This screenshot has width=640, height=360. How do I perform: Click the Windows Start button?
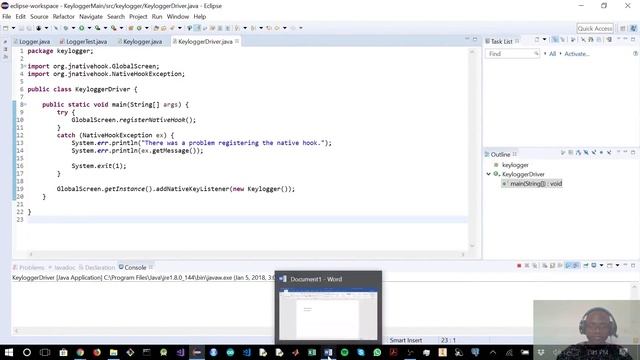pos(9,352)
